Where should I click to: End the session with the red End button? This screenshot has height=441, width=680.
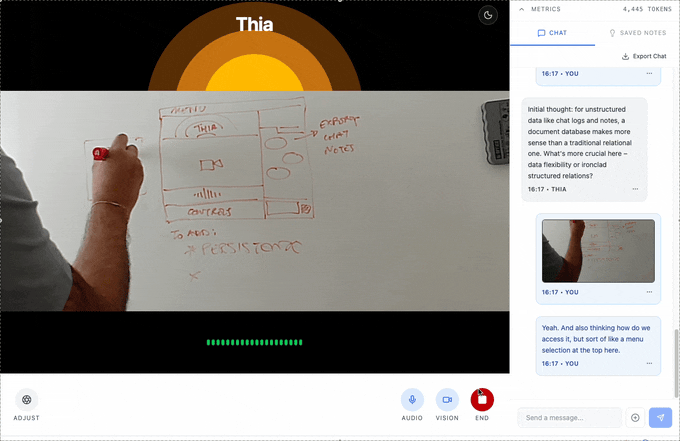pyautogui.click(x=482, y=399)
